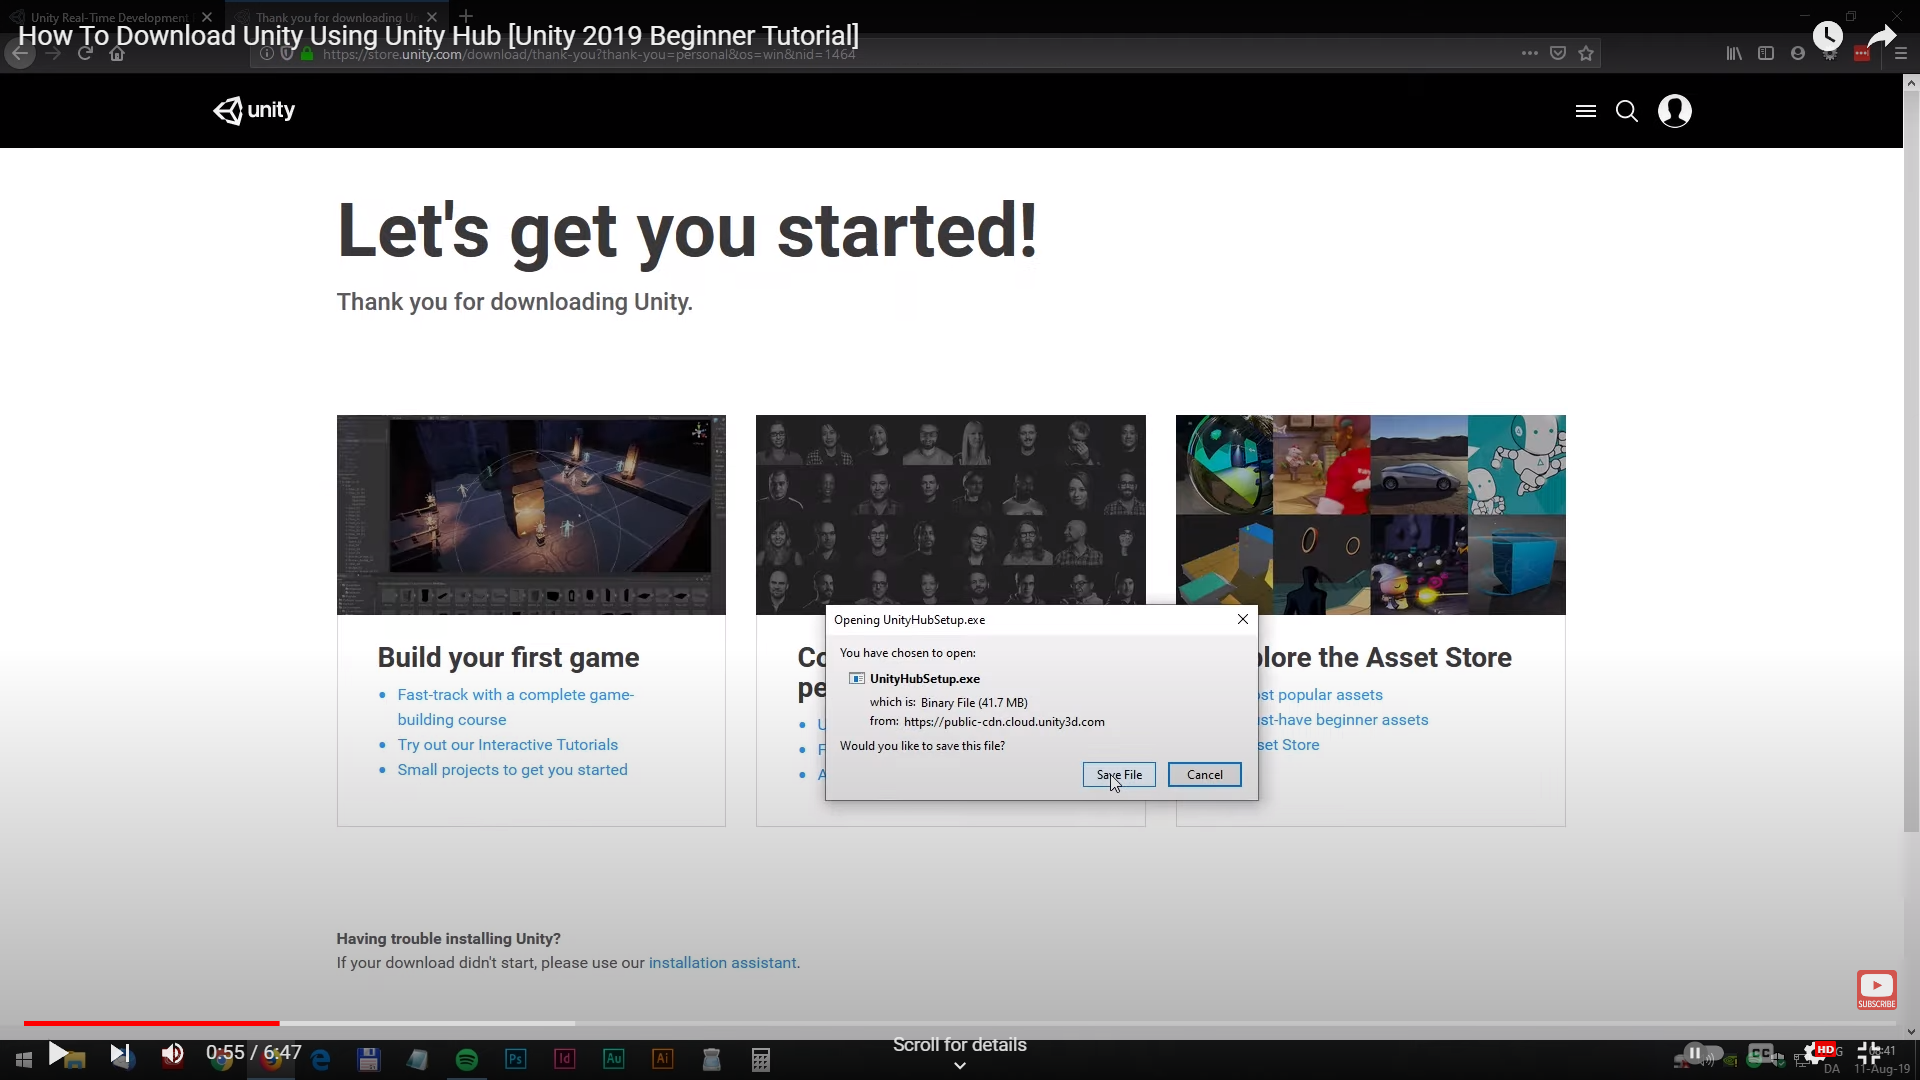Open Microsoft Edge from the taskbar
The height and width of the screenshot is (1080, 1920).
click(x=321, y=1059)
